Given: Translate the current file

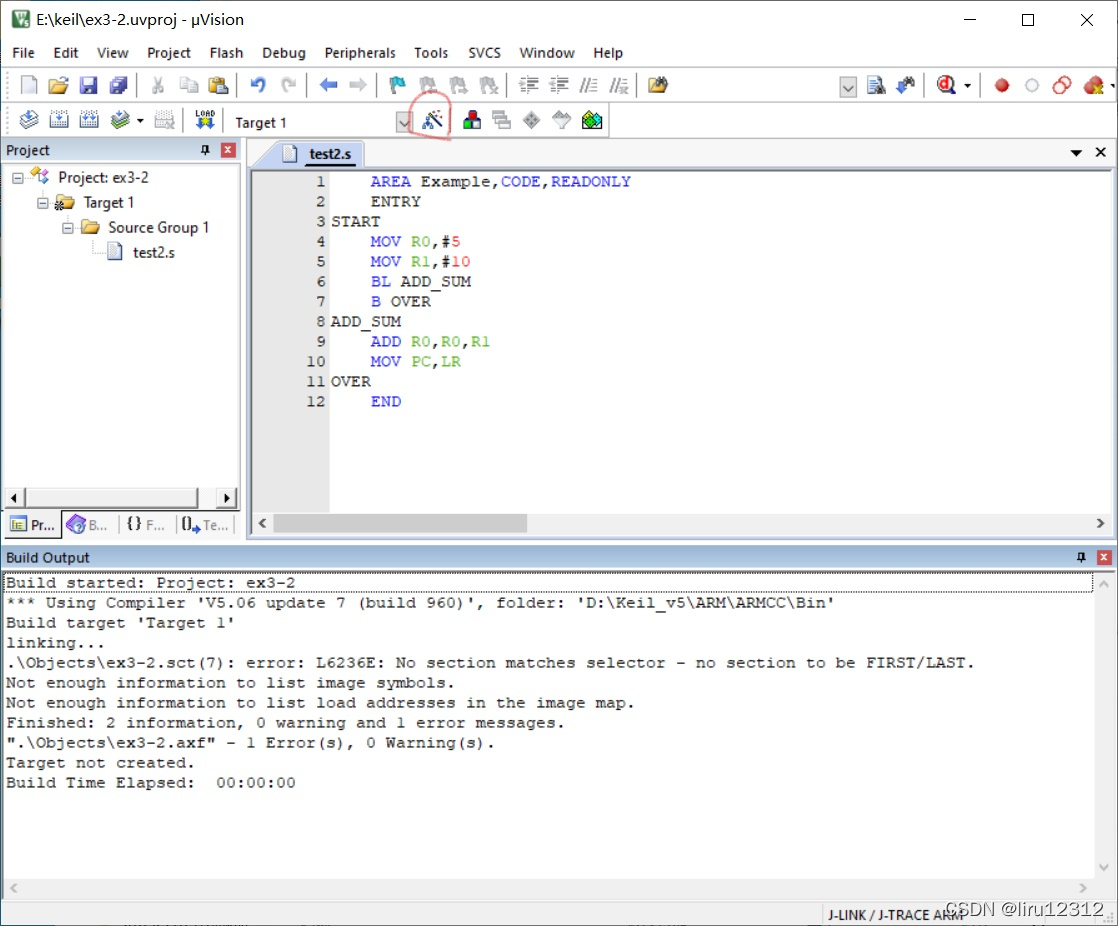Looking at the screenshot, I should 29,120.
